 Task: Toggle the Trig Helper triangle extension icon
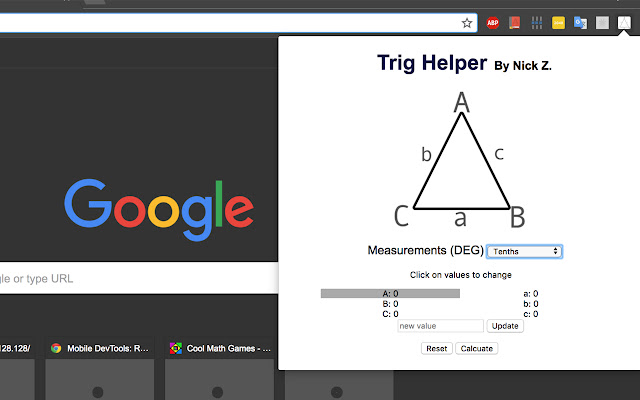(x=624, y=23)
